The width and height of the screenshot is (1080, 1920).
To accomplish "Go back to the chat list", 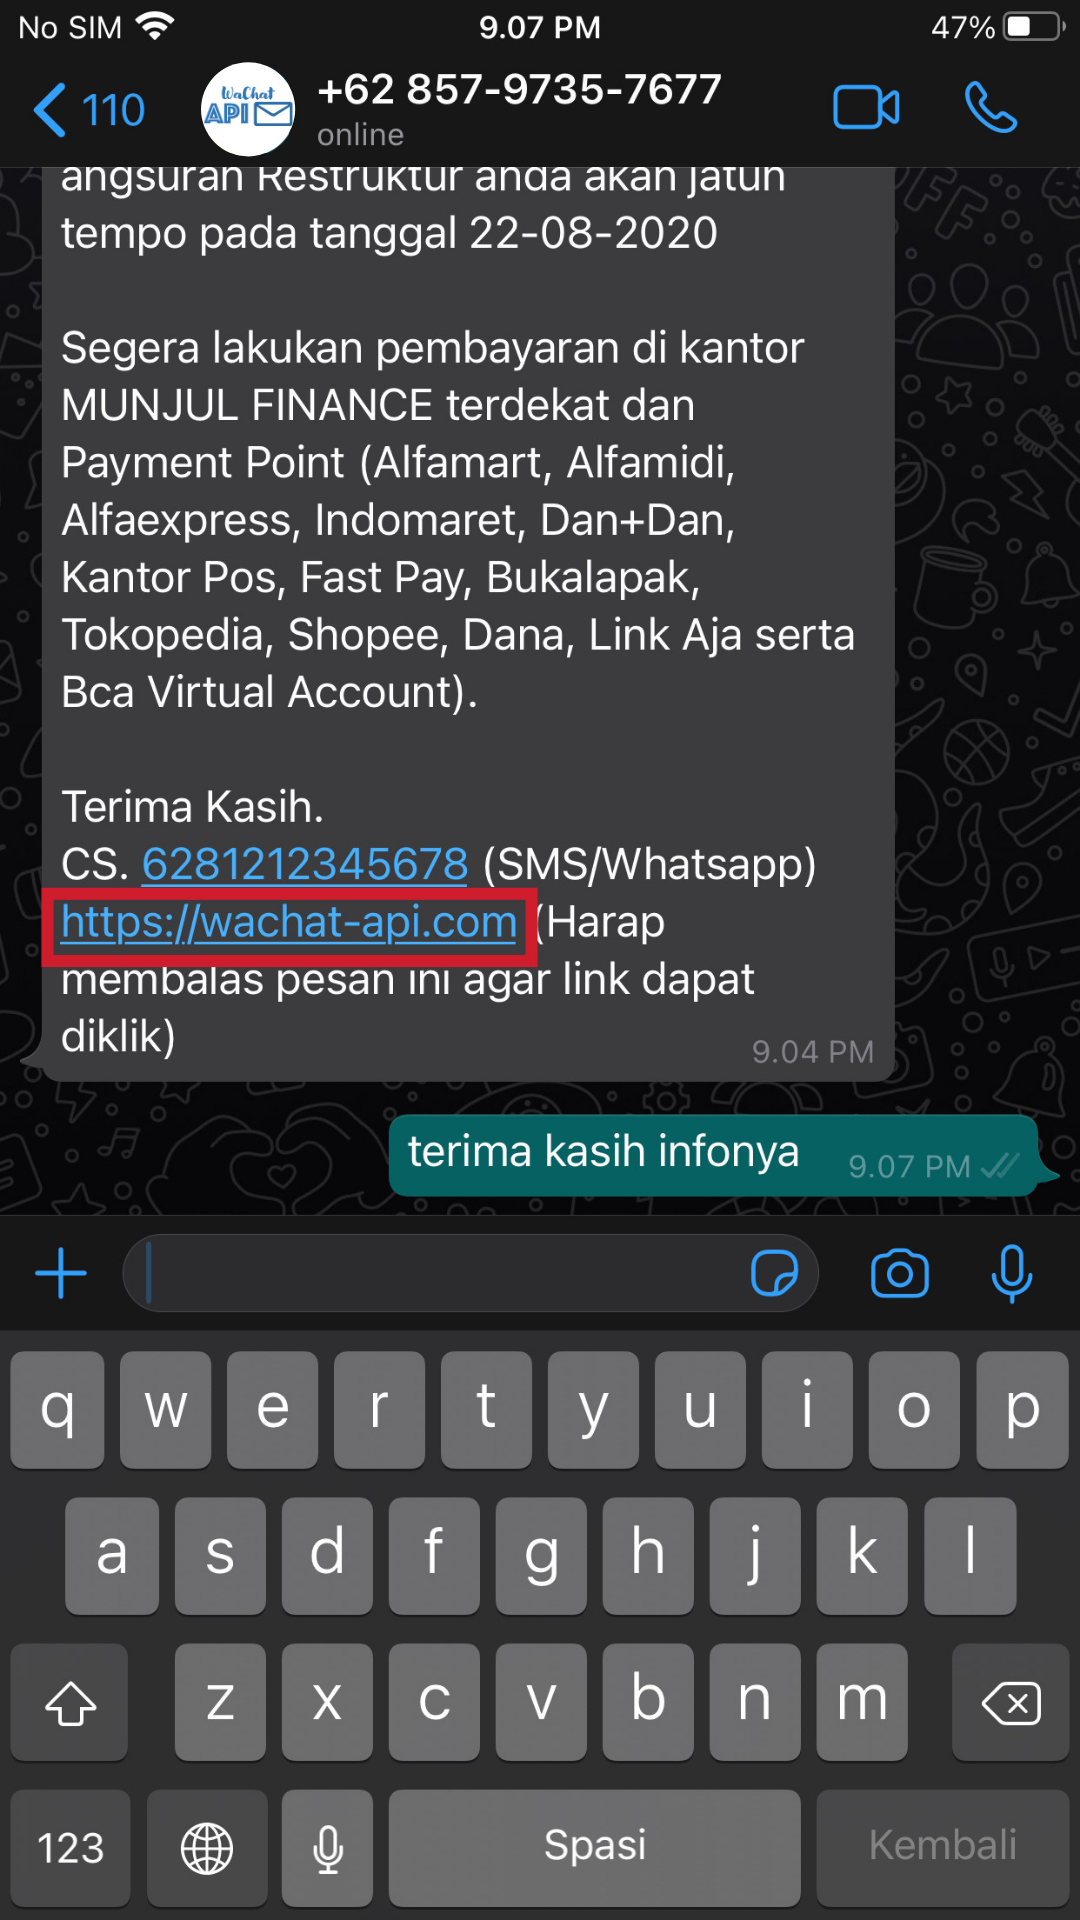I will click(x=89, y=109).
